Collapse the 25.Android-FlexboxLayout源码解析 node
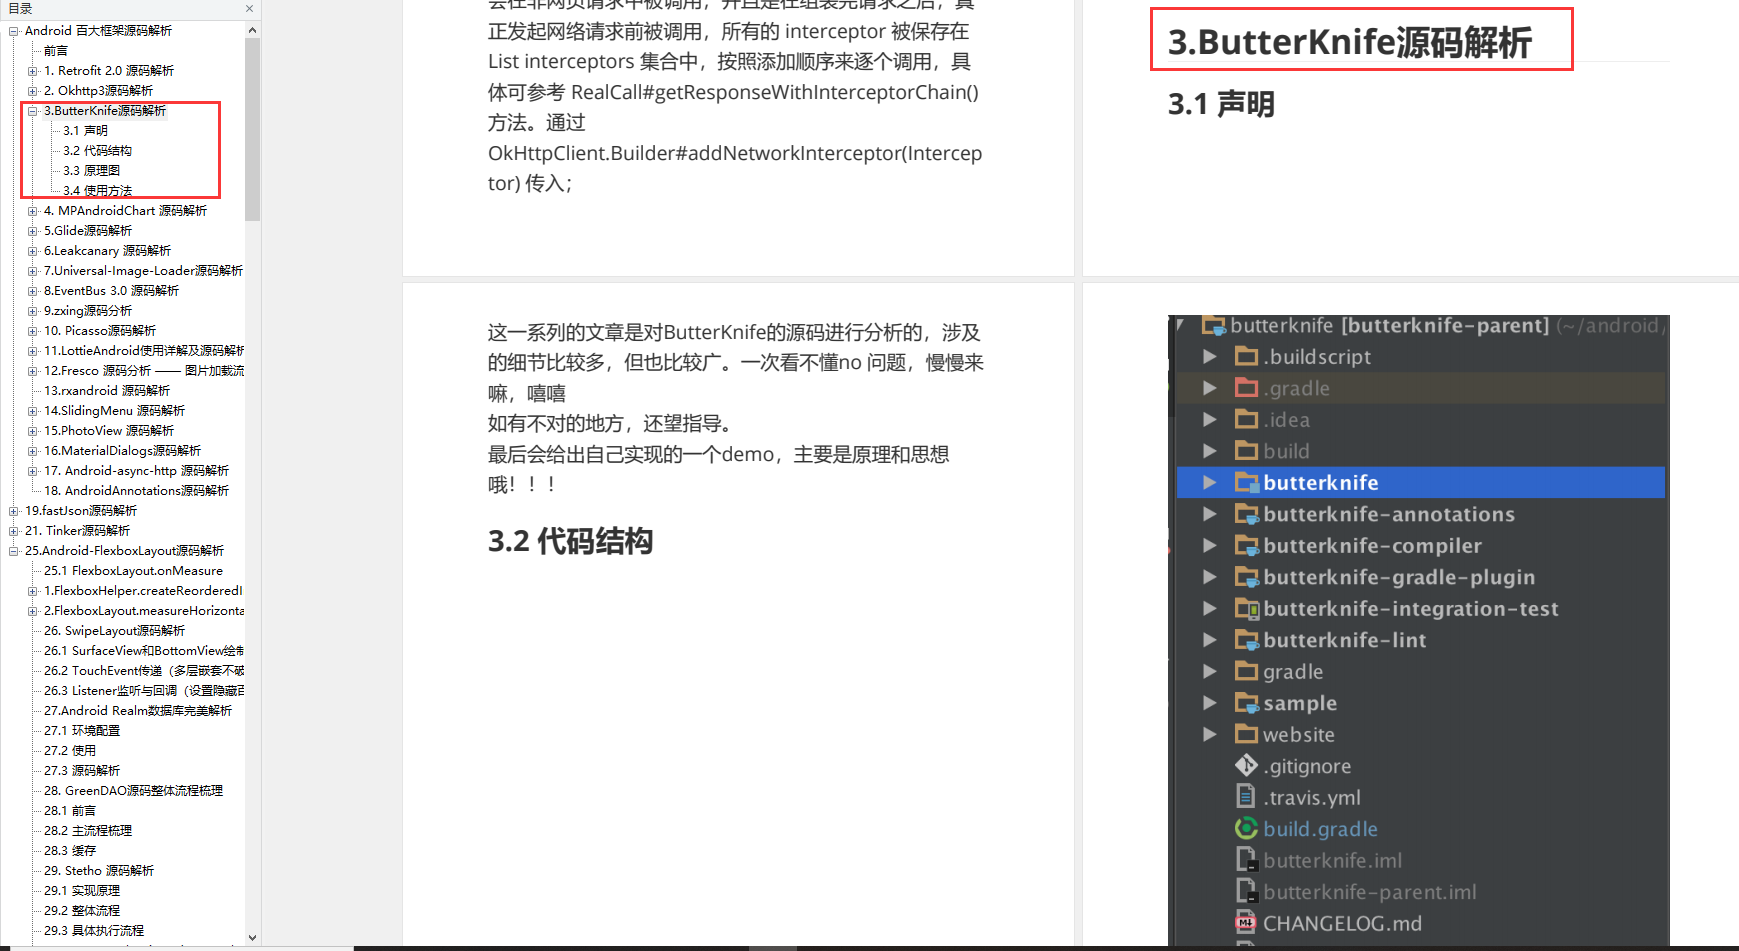Viewport: 1739px width, 951px height. 14,551
